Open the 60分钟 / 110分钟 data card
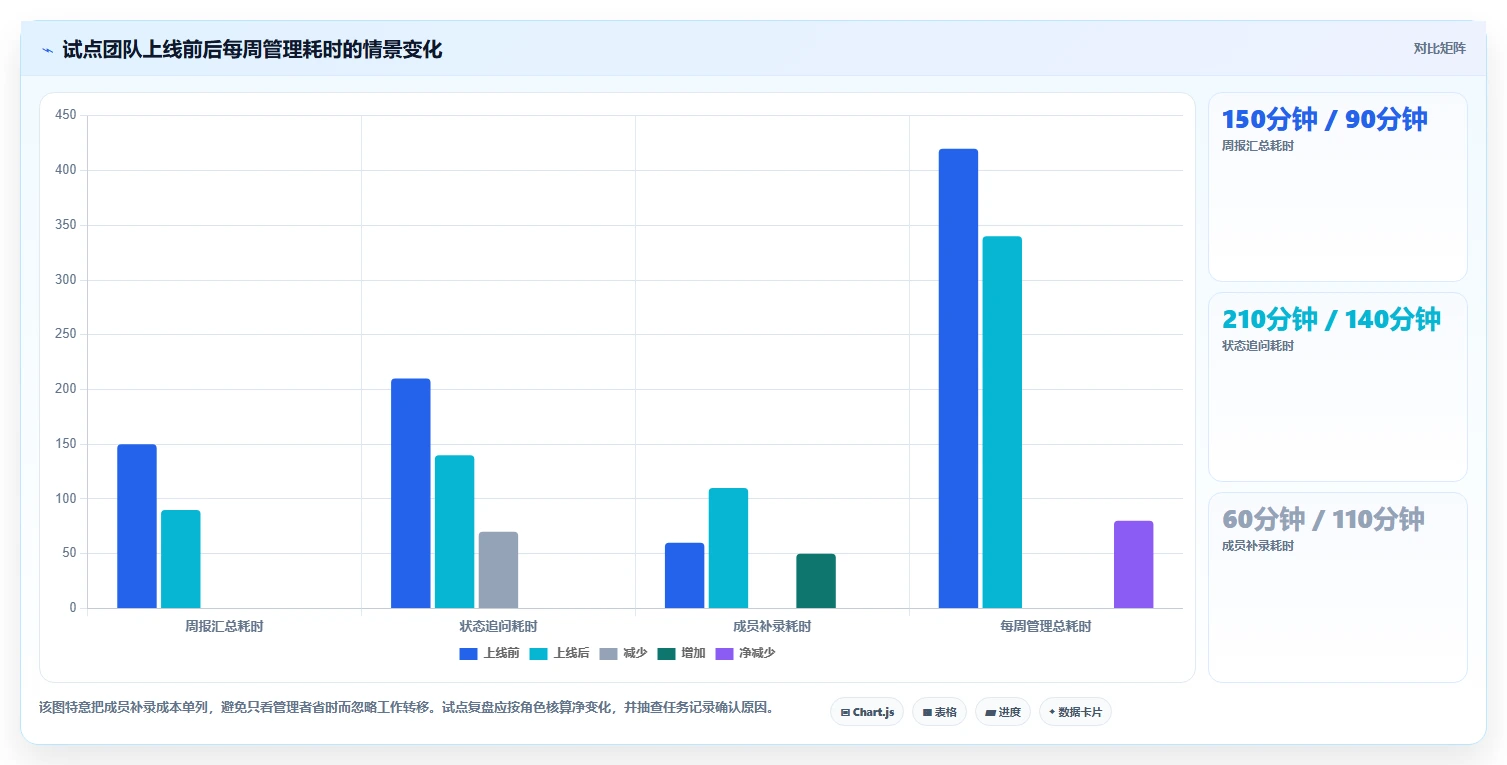This screenshot has height=765, width=1507. click(1338, 587)
